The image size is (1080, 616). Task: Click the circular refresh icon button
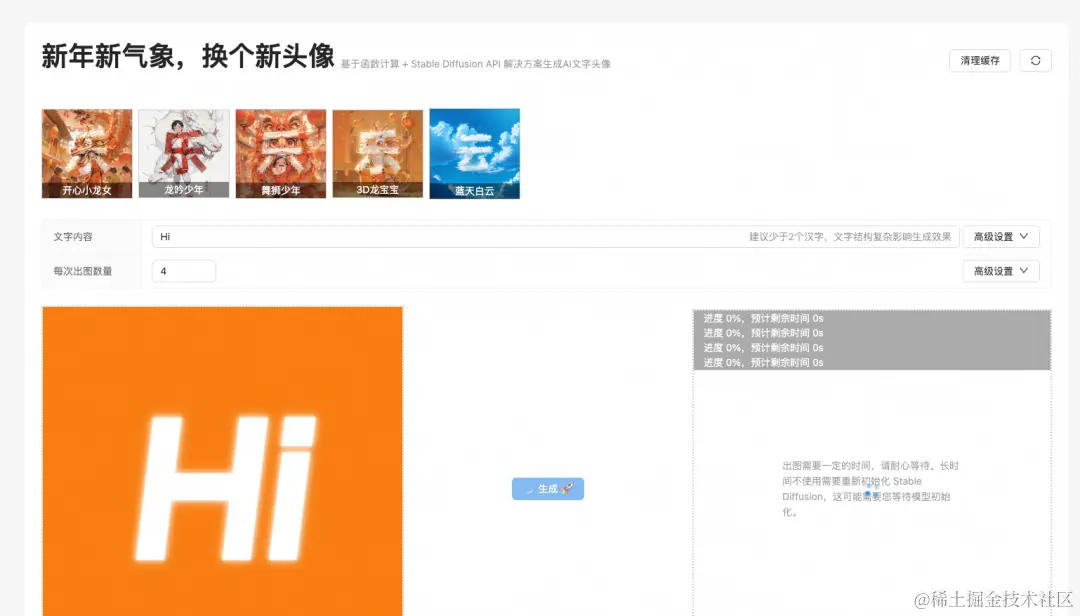pyautogui.click(x=1035, y=60)
